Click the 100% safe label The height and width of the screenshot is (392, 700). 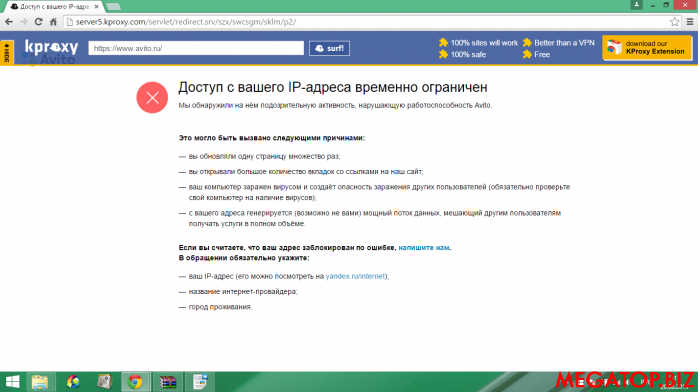[x=468, y=54]
